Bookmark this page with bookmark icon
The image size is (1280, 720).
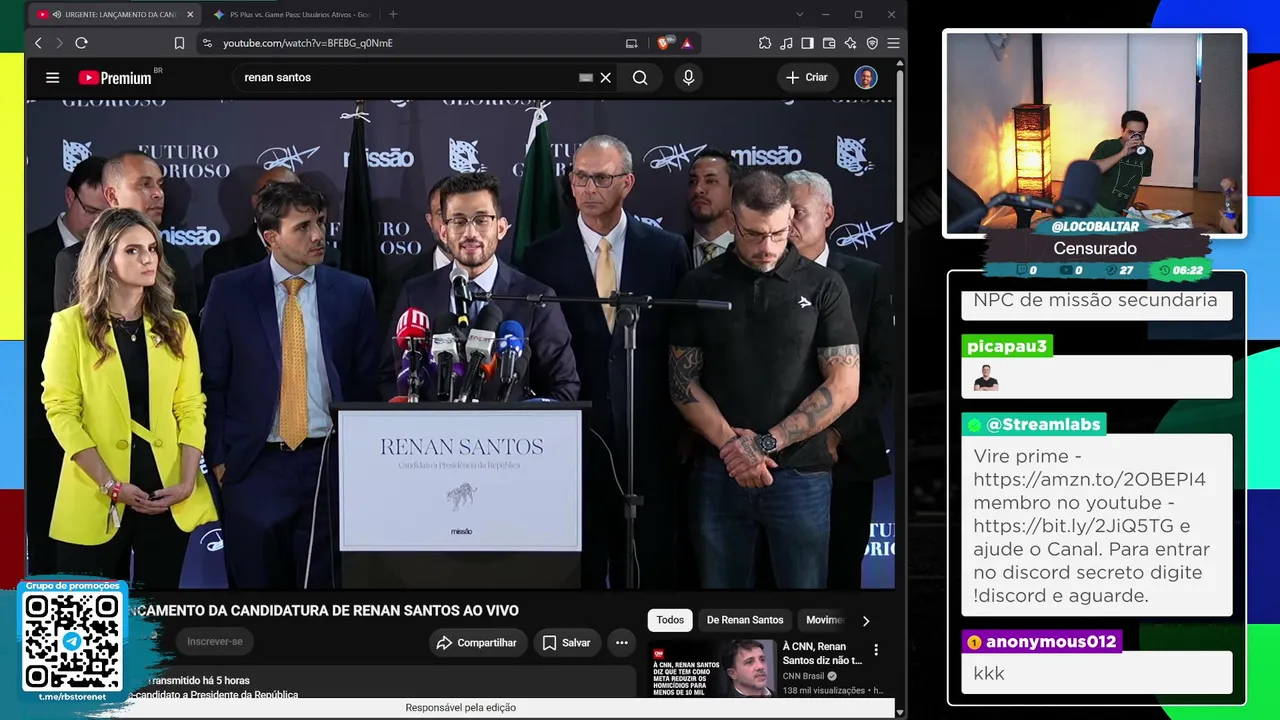pyautogui.click(x=179, y=43)
